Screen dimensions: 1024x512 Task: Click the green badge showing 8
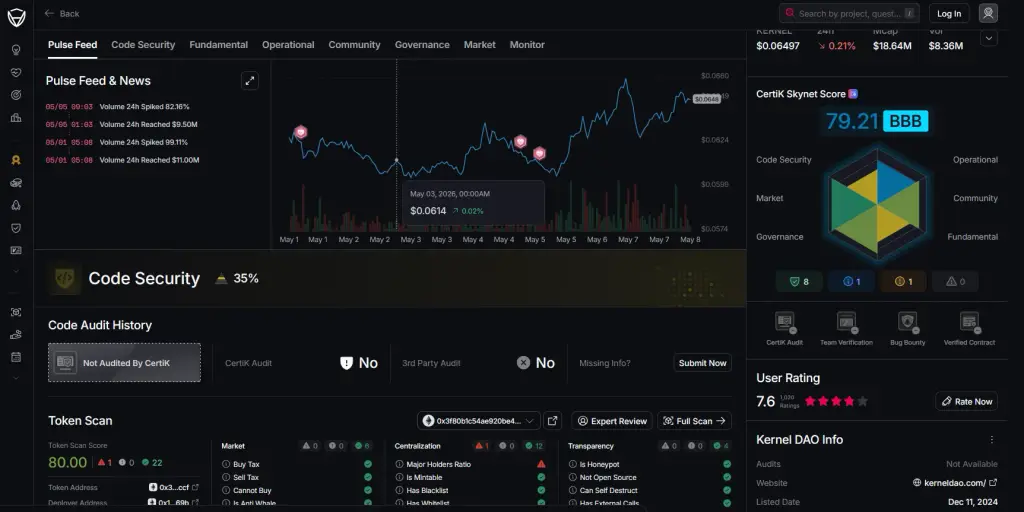coord(799,281)
